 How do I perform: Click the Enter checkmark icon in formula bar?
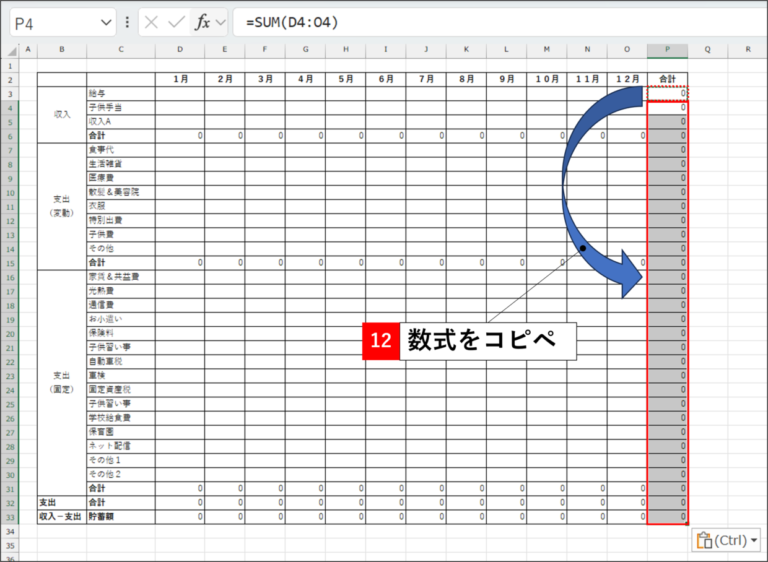click(177, 22)
